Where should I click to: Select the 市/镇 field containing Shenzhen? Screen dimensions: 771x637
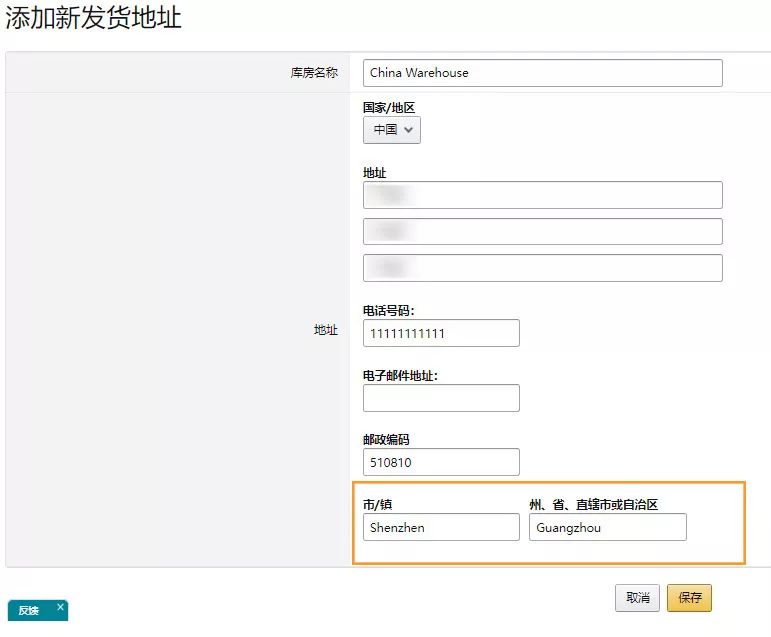pos(441,527)
